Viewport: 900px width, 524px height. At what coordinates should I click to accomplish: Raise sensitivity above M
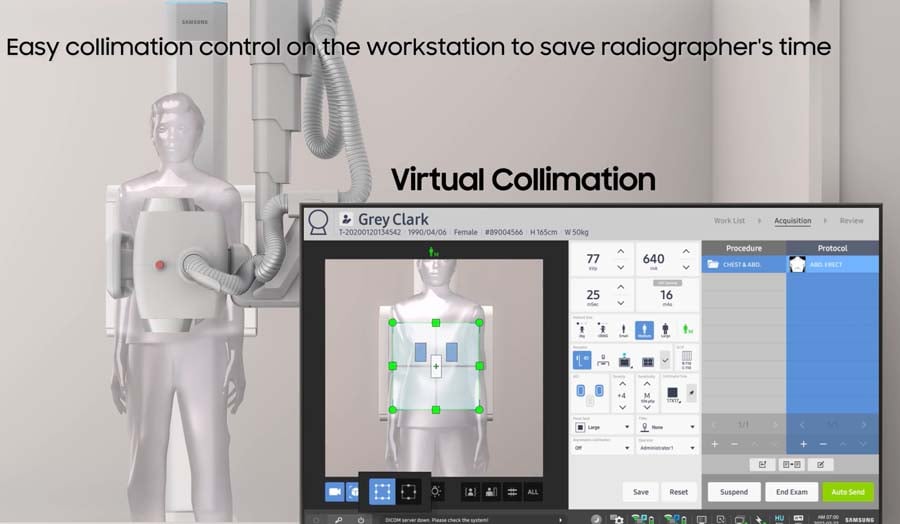click(647, 384)
